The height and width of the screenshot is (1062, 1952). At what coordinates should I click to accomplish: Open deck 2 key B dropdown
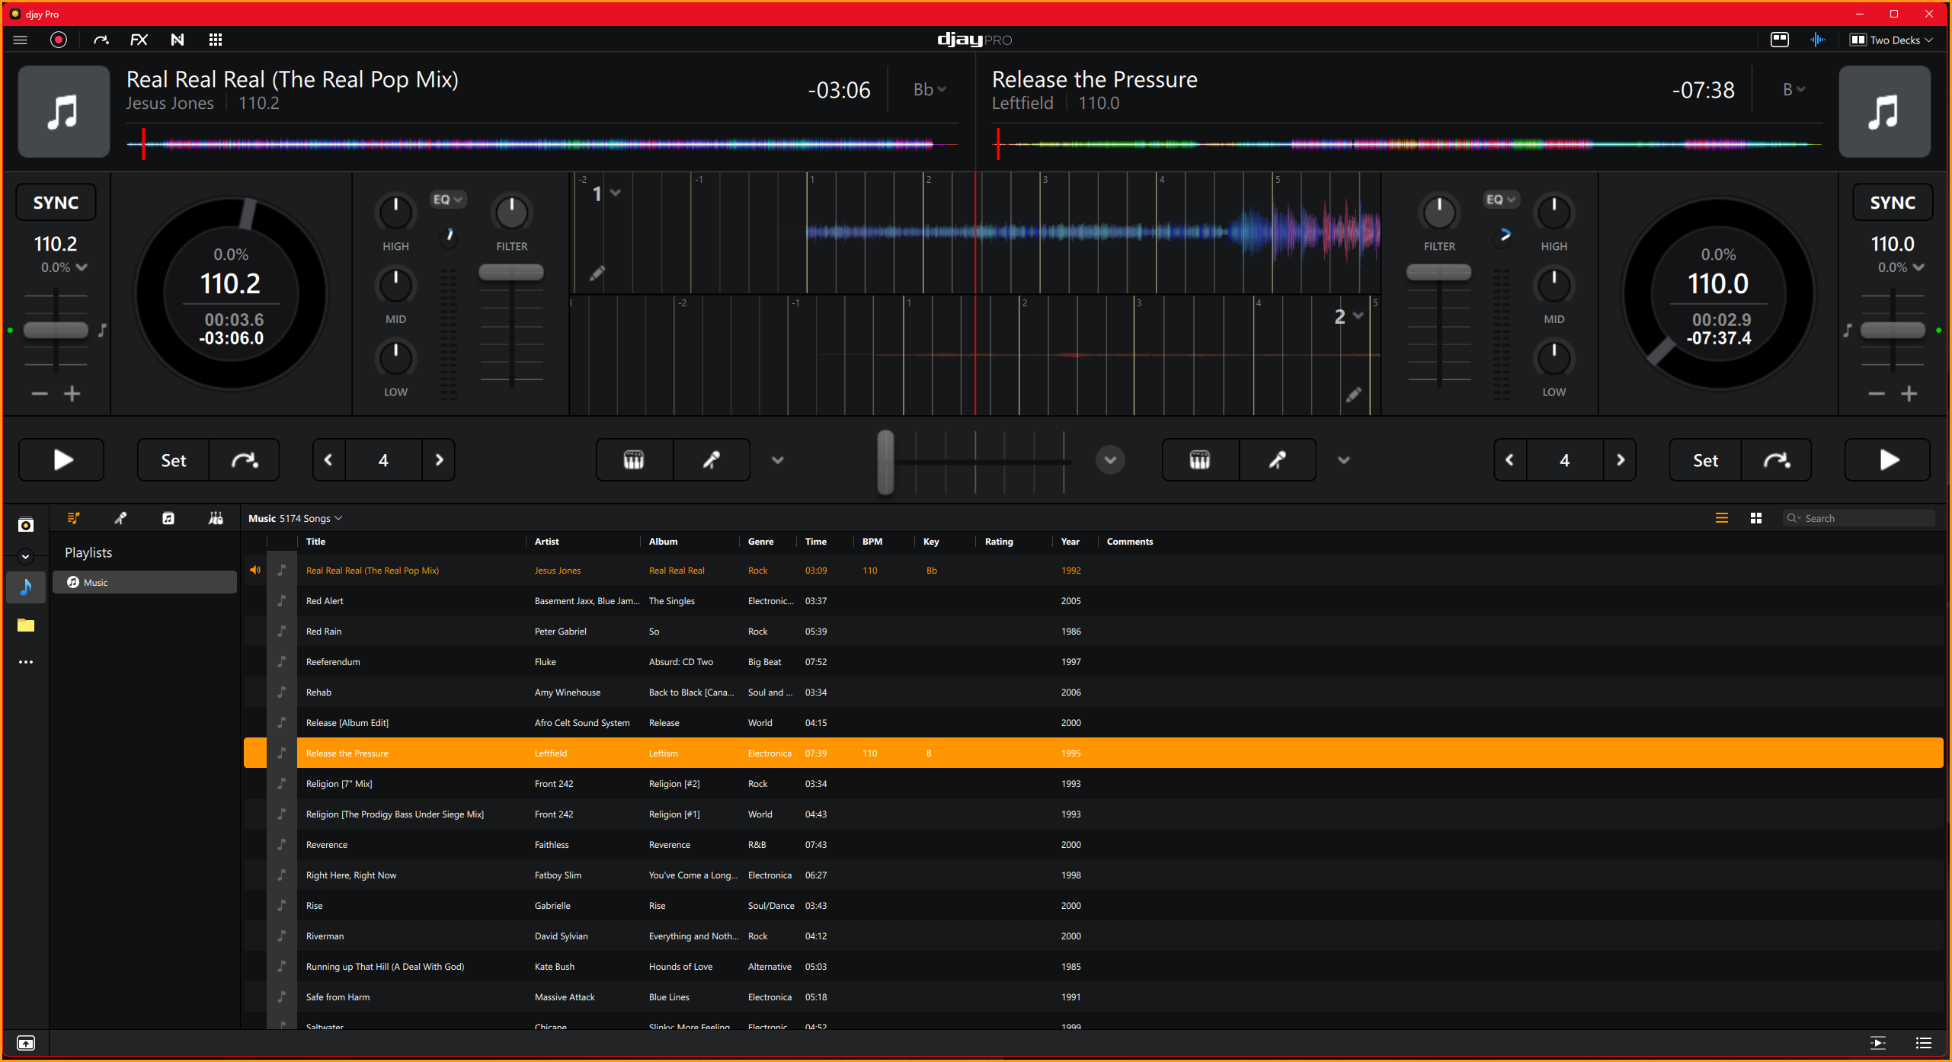tap(1794, 90)
